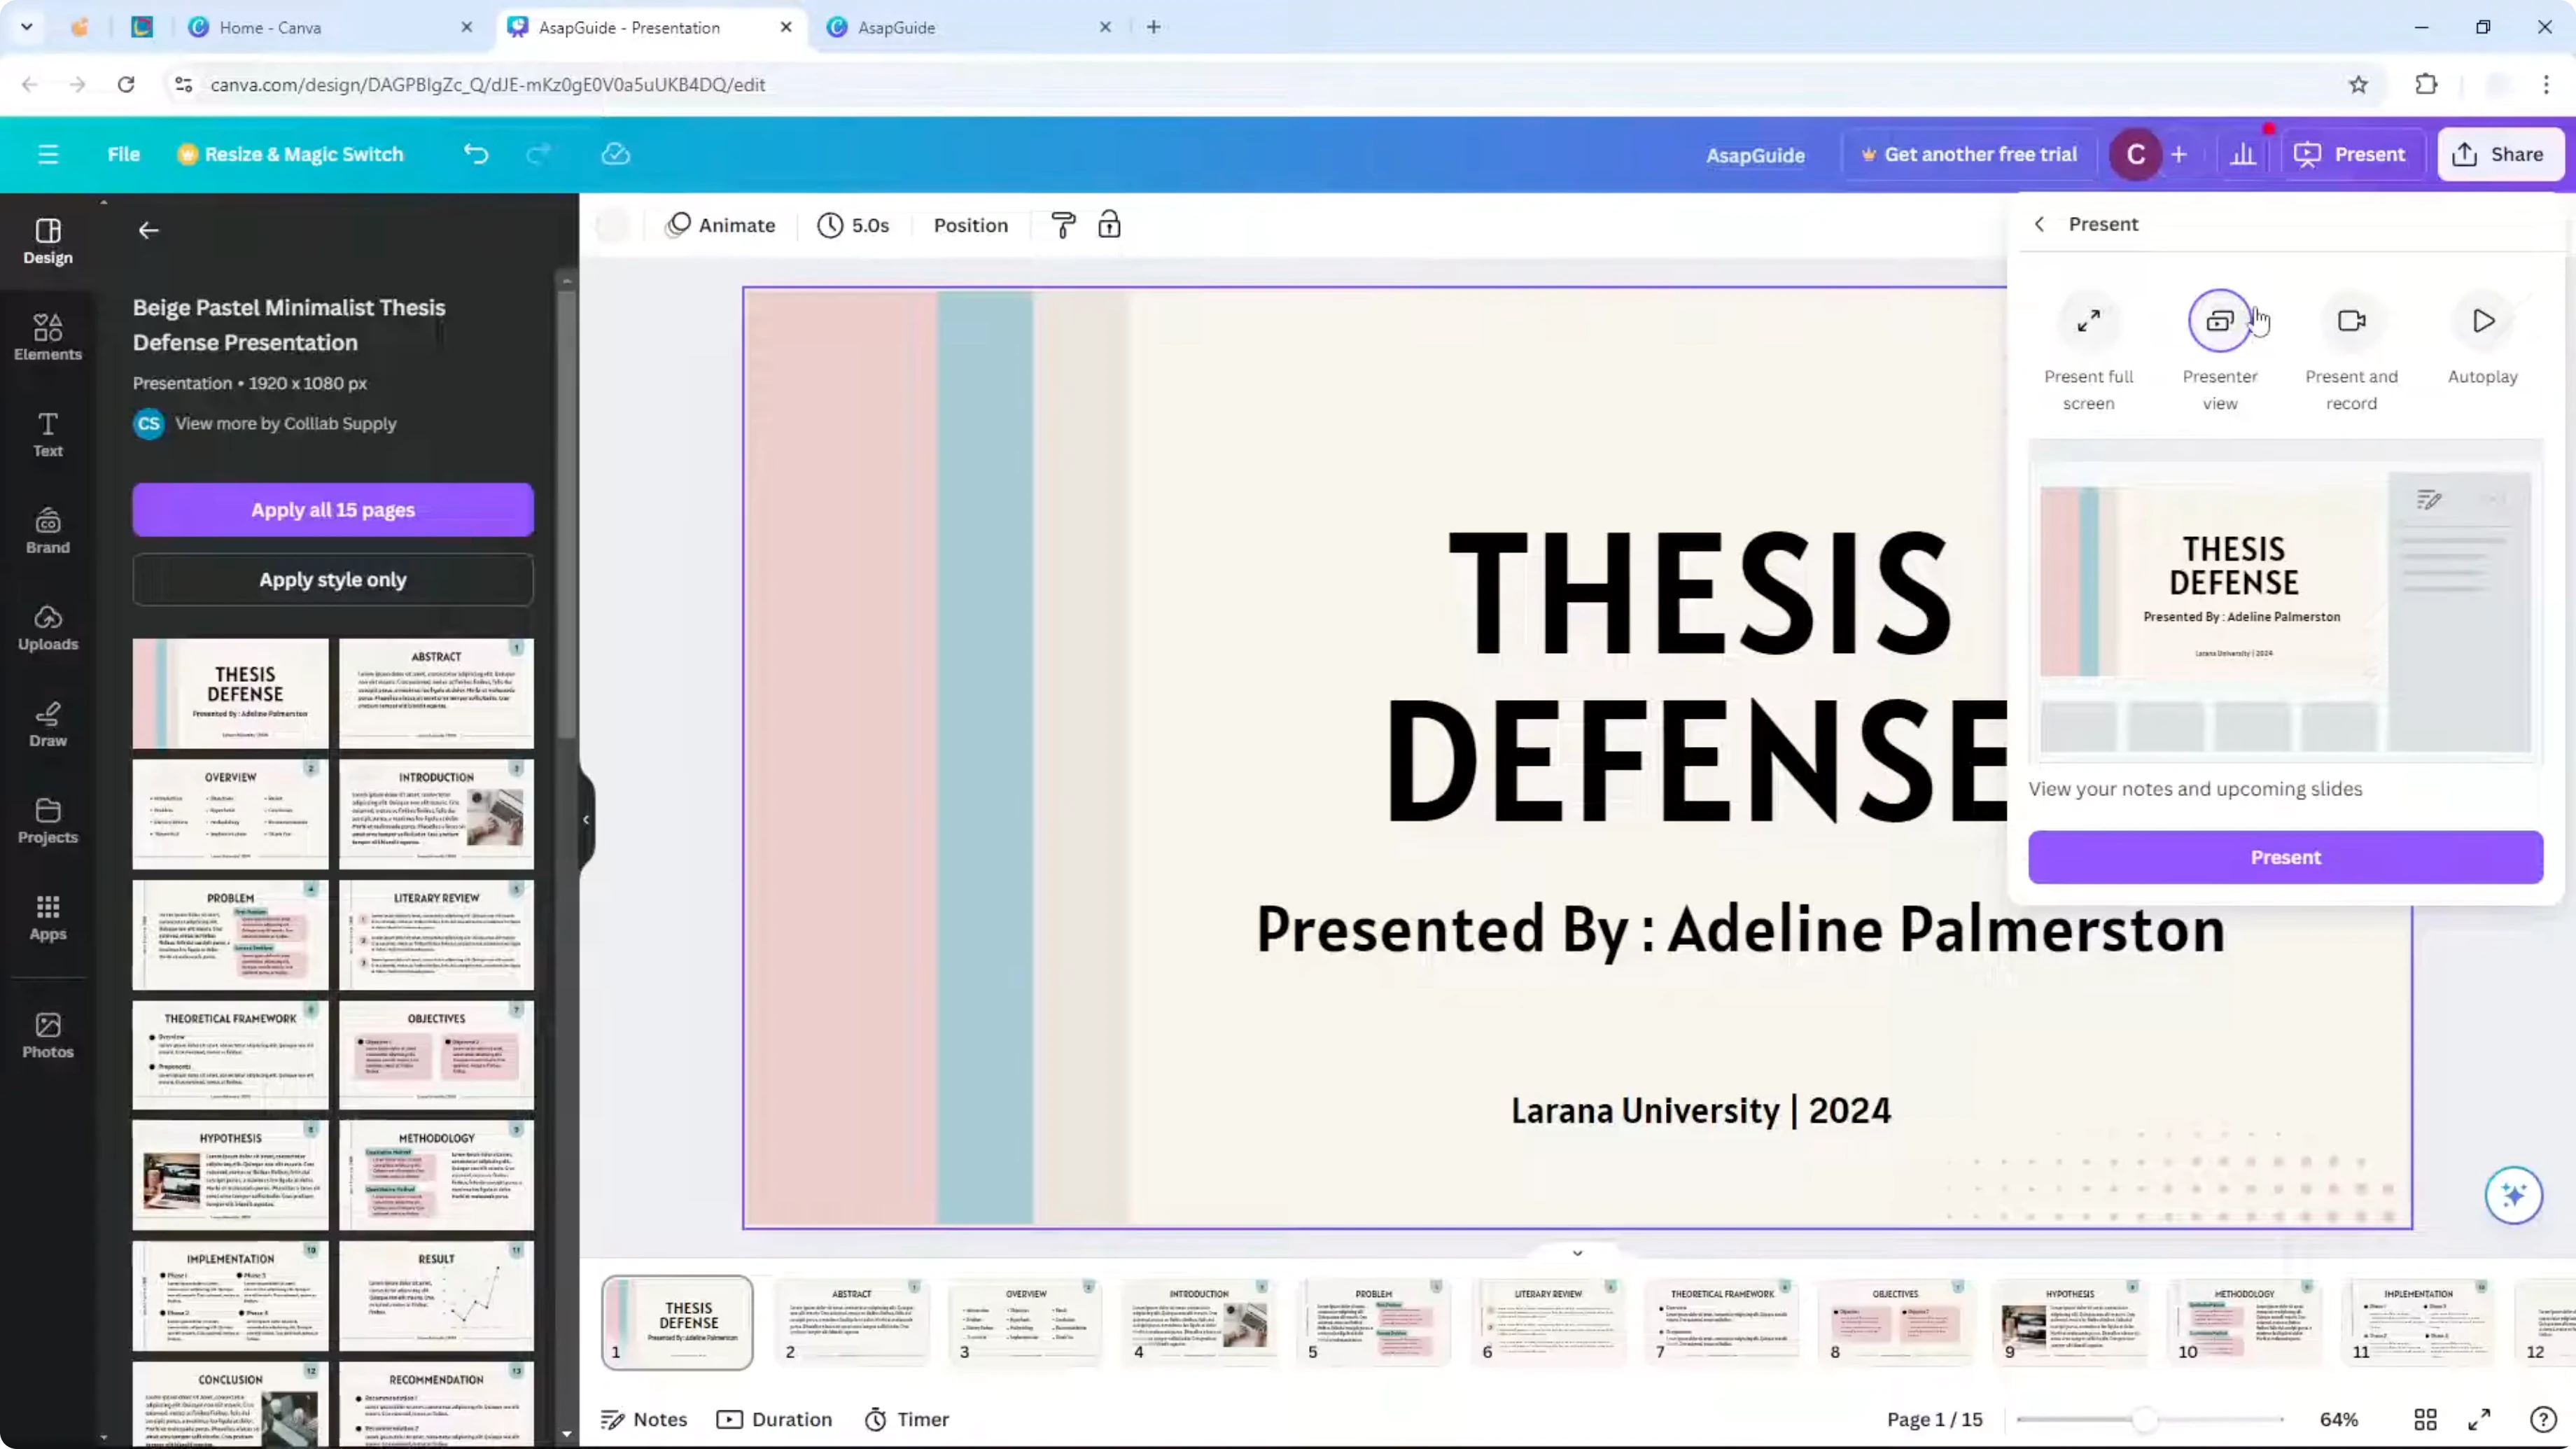This screenshot has height=1449, width=2576.
Task: Click the undo arrow
Action: (476, 154)
